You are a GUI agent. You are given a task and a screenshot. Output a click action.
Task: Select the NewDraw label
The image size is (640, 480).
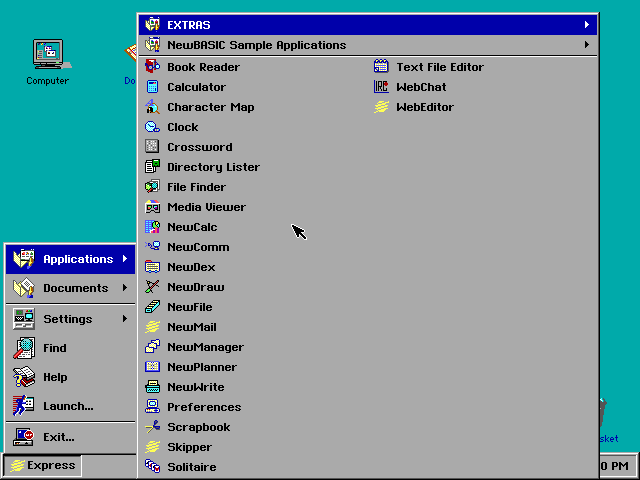196,287
